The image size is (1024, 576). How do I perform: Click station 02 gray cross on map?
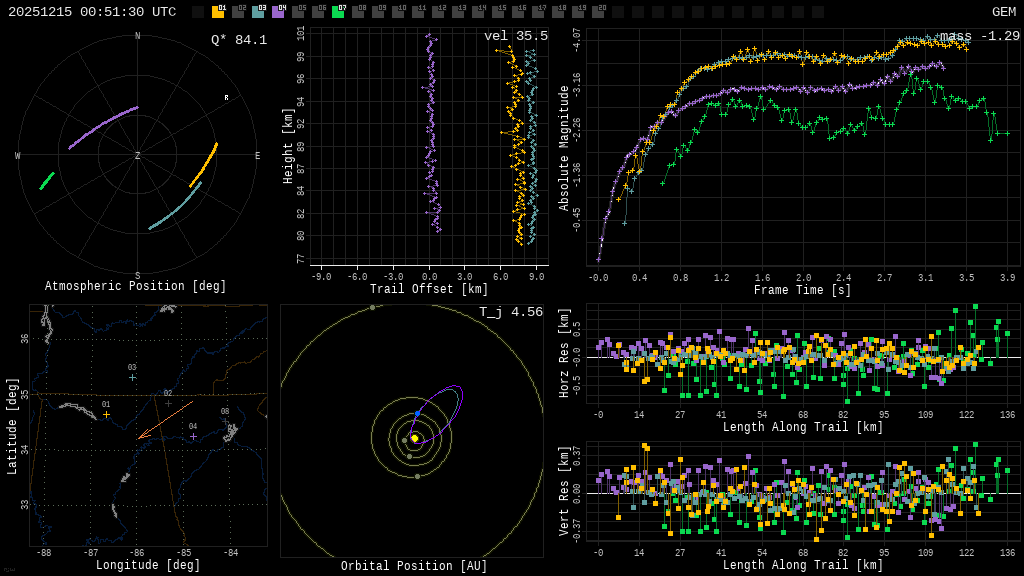[x=168, y=403]
